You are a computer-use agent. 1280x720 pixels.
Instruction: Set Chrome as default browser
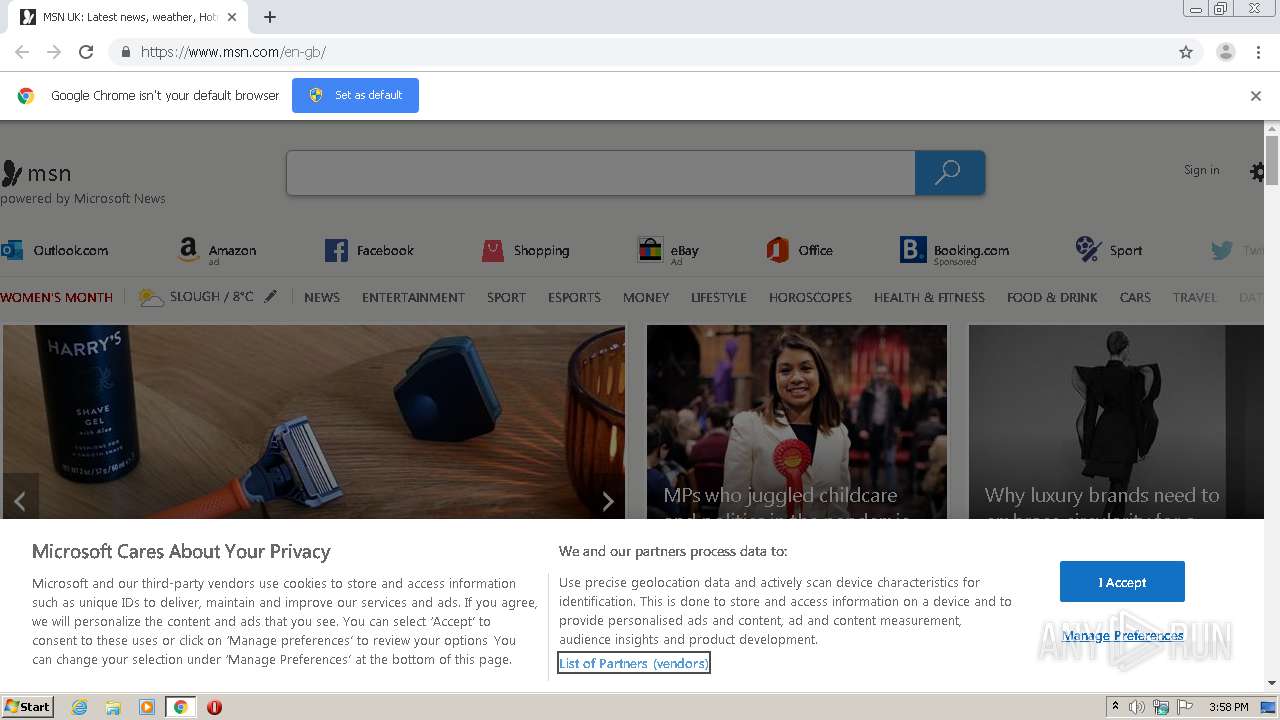(x=355, y=95)
